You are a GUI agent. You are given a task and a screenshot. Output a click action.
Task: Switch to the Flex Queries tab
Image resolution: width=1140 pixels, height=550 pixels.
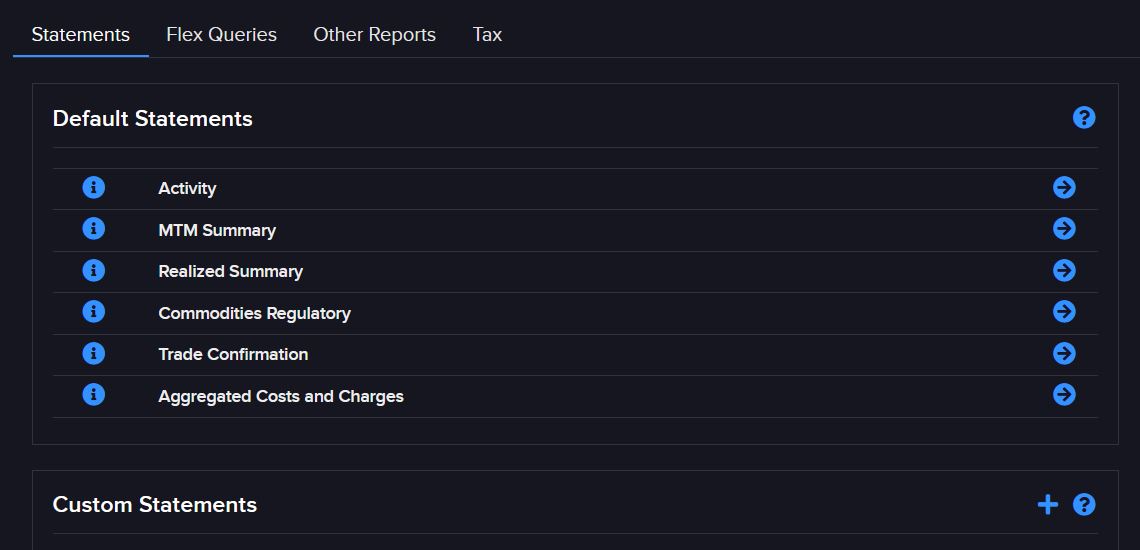tap(221, 34)
